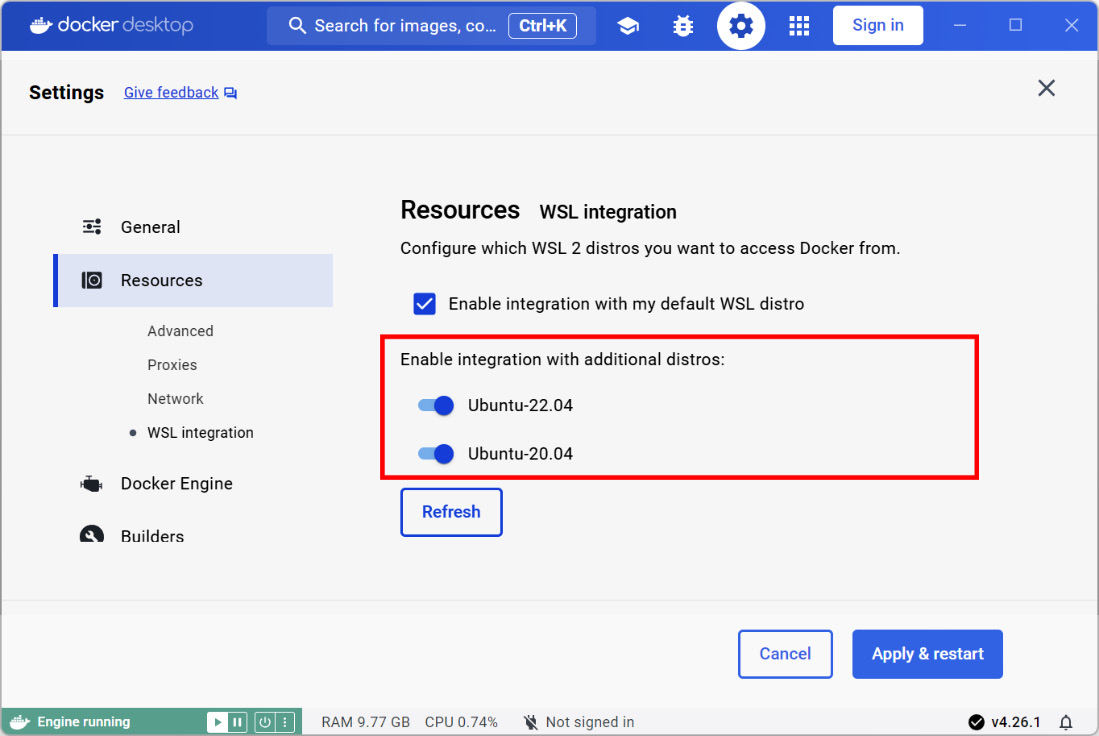Click the Ctrl+K shortcut badge
Screen dimensions: 1099x736
pyautogui.click(x=542, y=26)
